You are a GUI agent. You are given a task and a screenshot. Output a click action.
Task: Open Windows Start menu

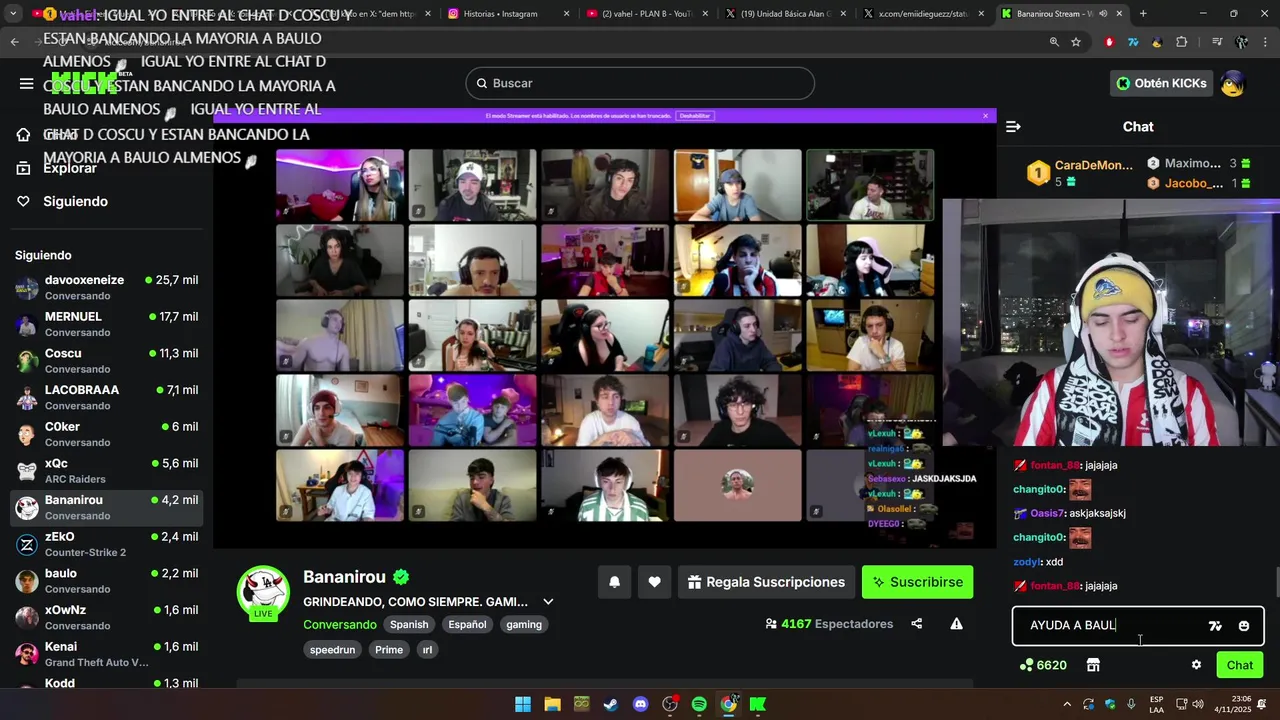point(523,704)
